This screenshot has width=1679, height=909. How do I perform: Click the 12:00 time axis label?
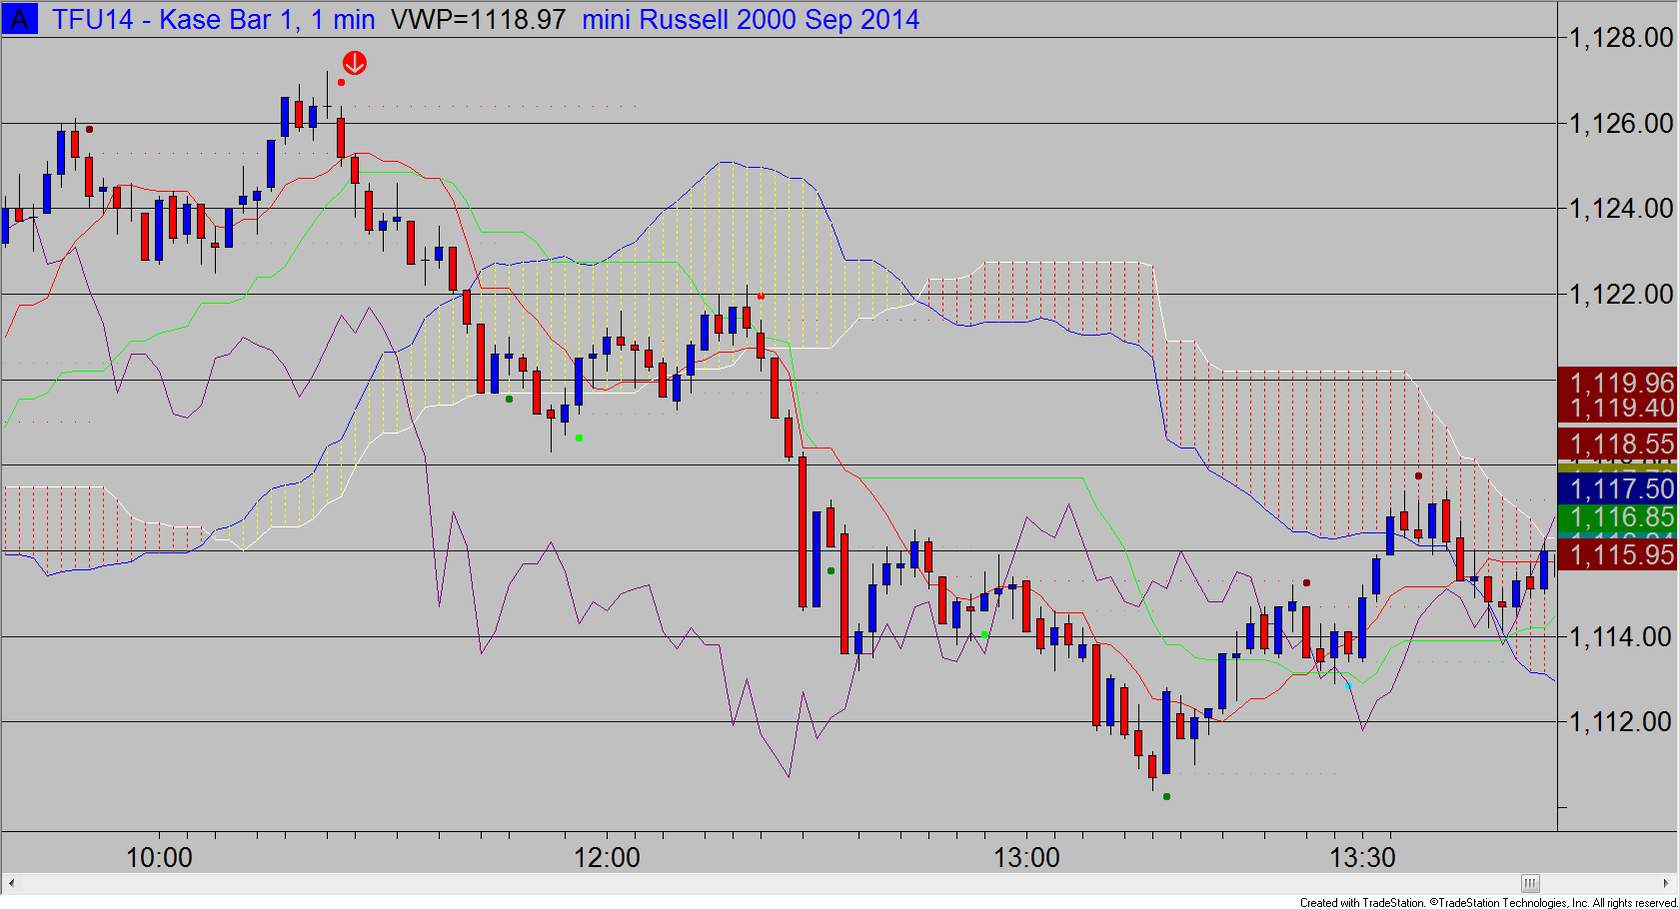(x=607, y=858)
